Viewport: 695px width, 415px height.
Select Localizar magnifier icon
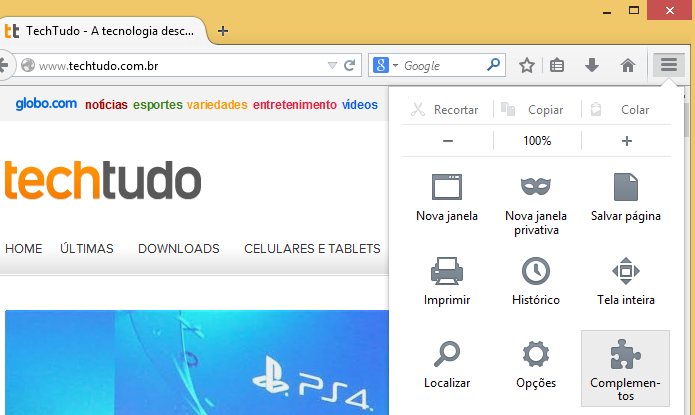[447, 364]
